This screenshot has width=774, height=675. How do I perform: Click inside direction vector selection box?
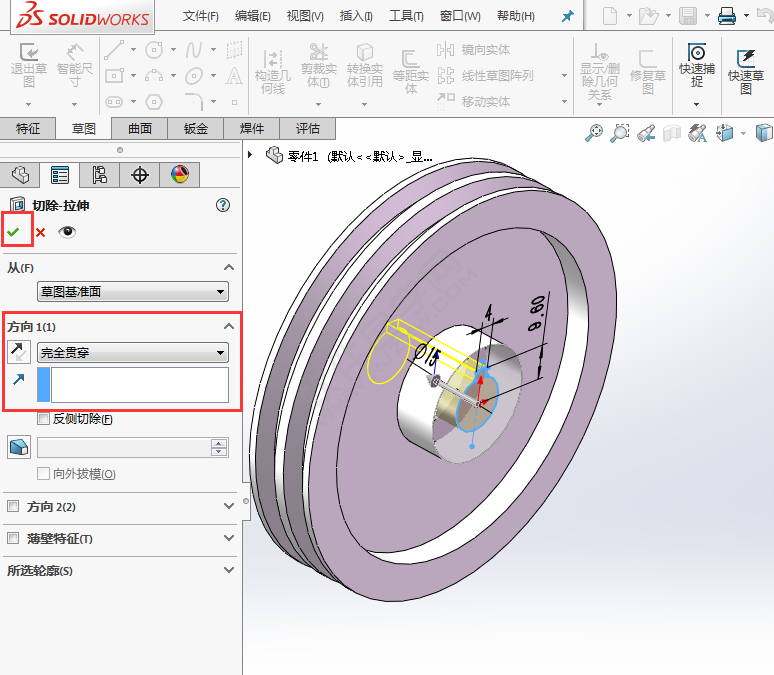point(140,384)
